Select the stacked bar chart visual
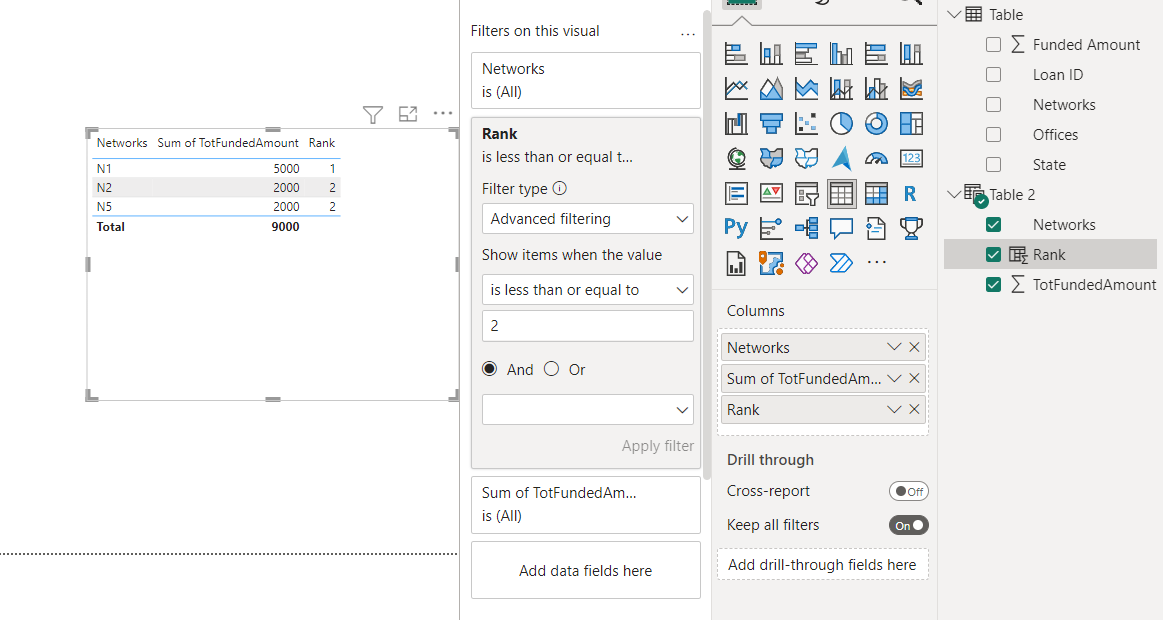This screenshot has height=620, width=1163. (736, 54)
